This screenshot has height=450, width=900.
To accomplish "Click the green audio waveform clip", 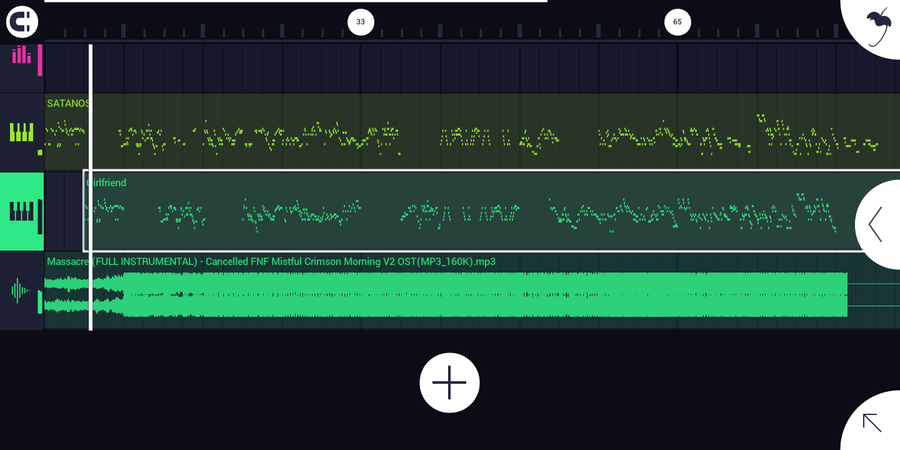I will [445, 294].
